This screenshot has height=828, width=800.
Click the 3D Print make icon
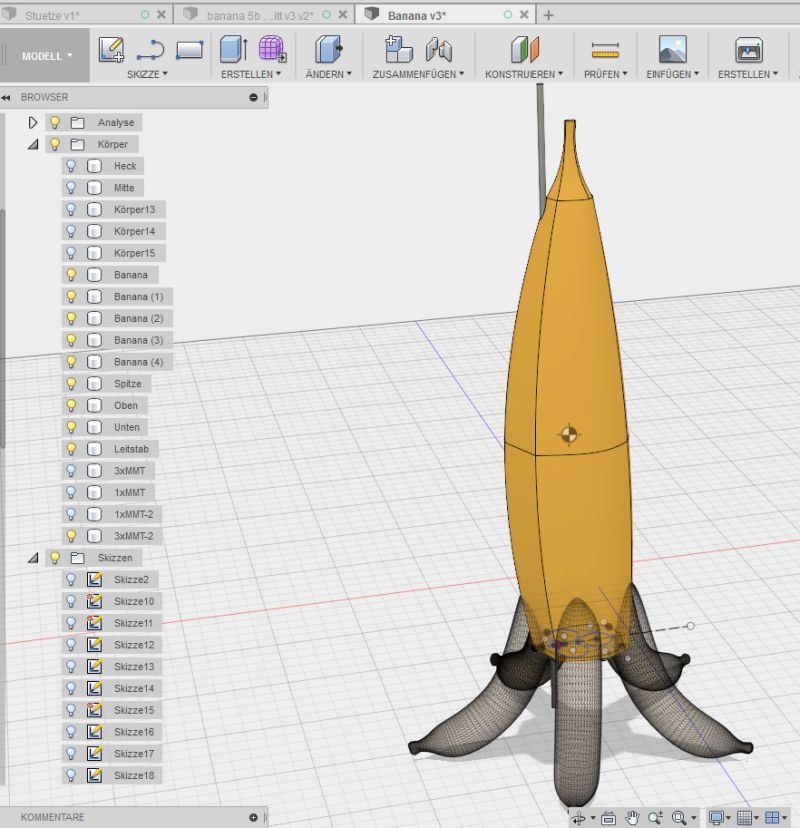click(x=749, y=50)
